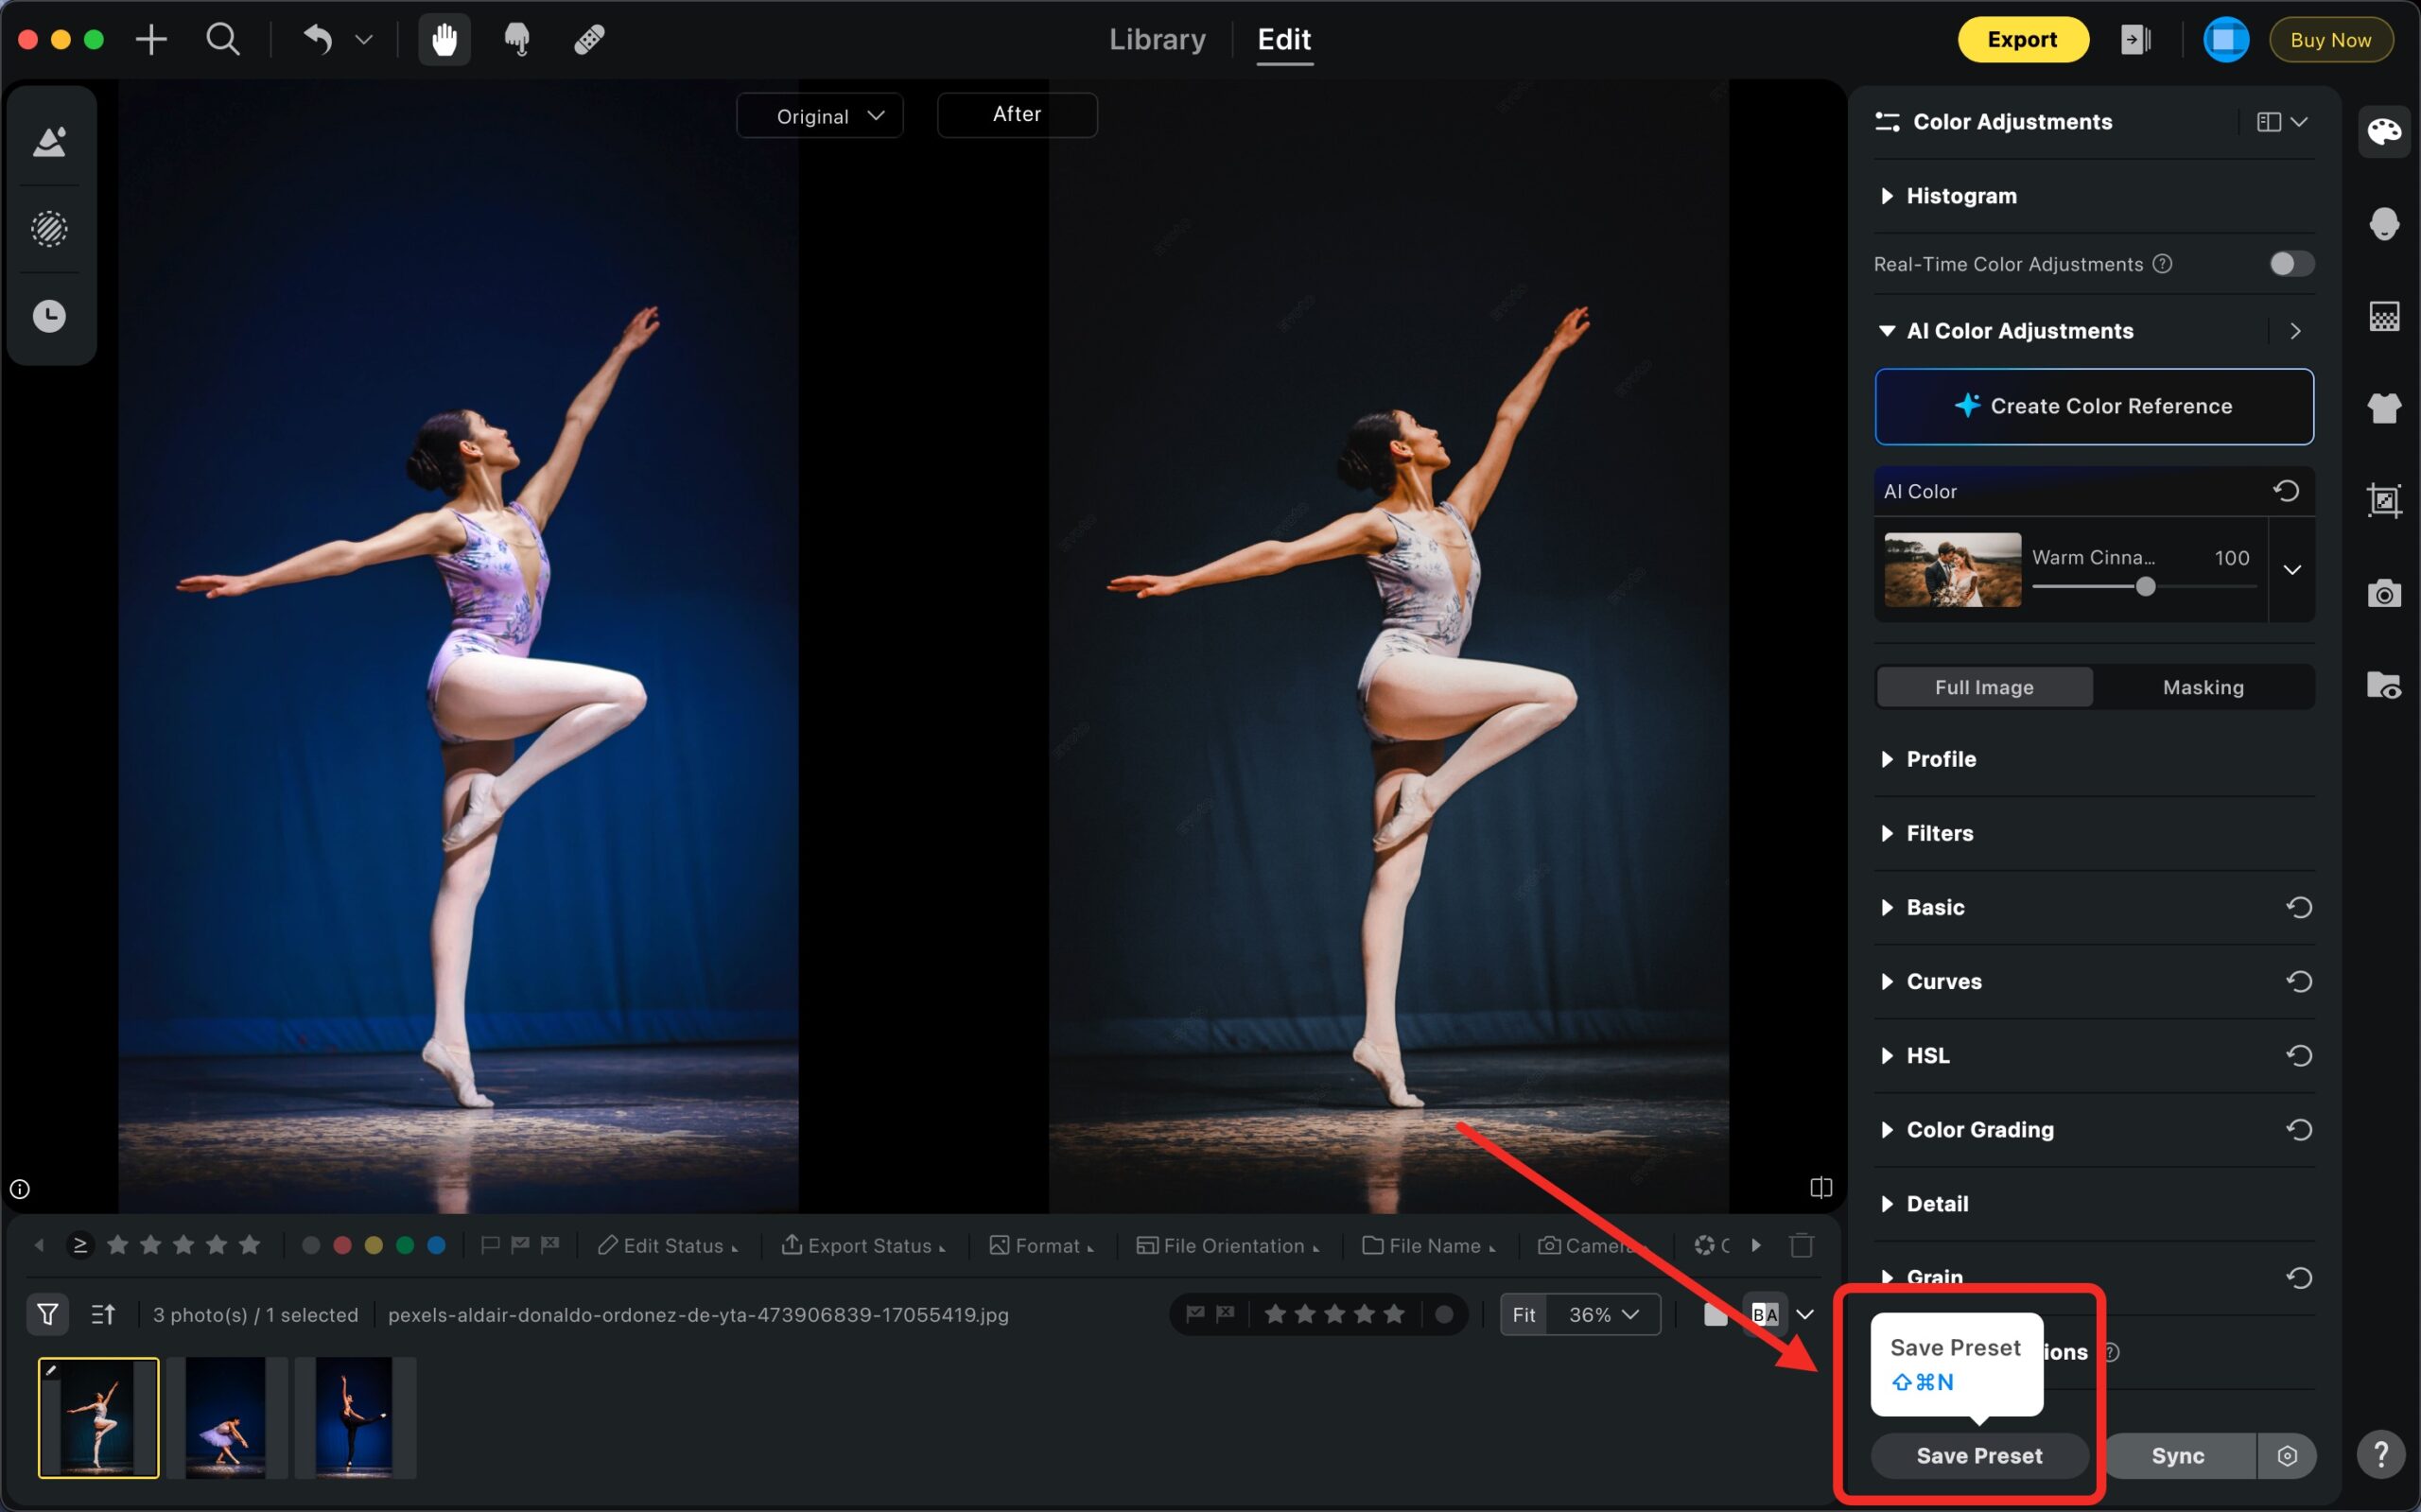Open the color palette panel icon
2421x1512 pixels.
(2383, 131)
